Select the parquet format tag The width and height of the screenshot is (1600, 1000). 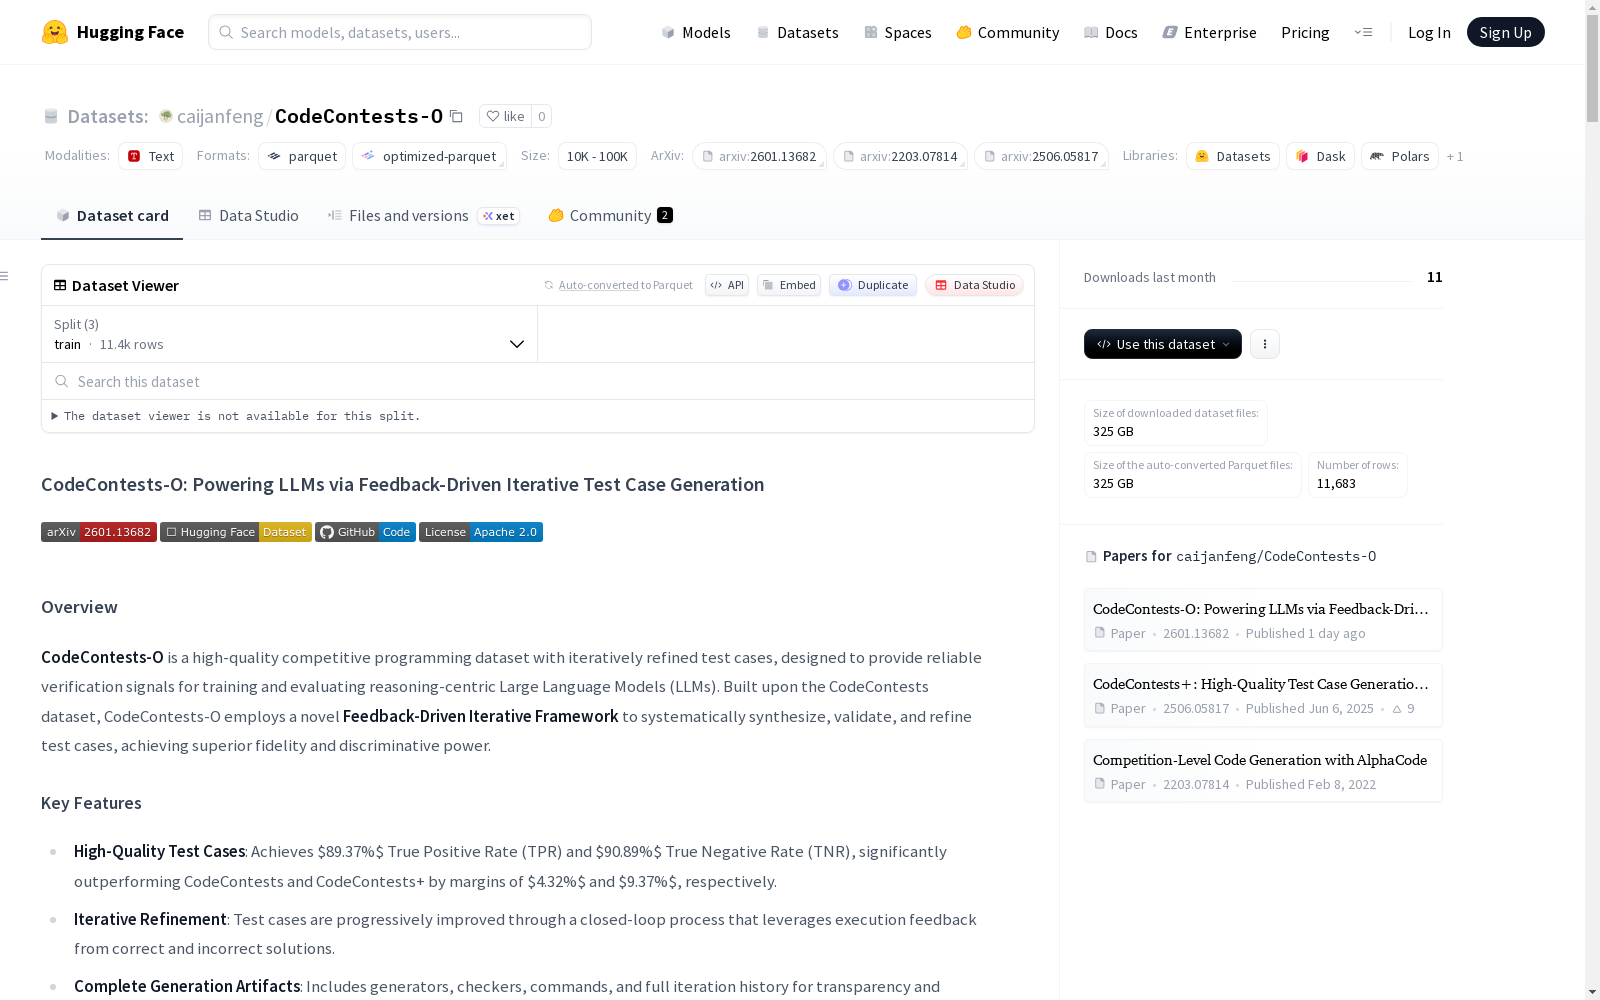pyautogui.click(x=302, y=156)
